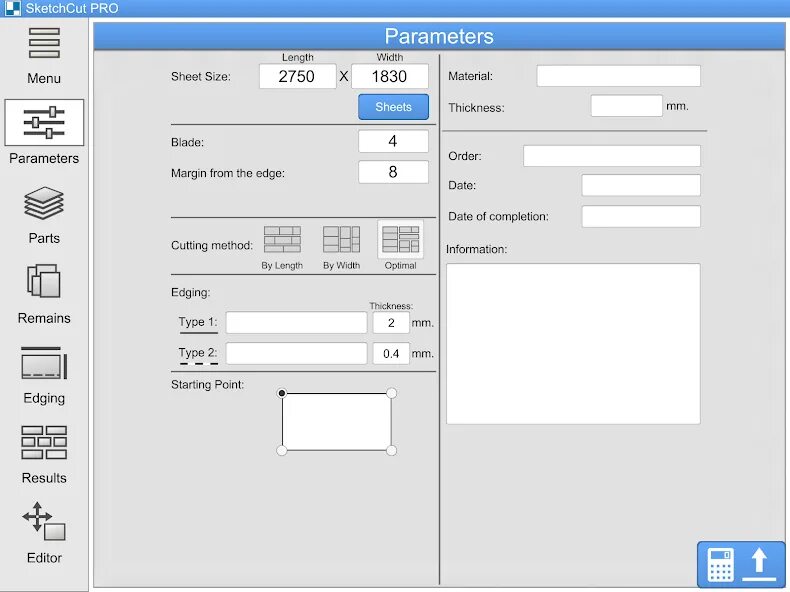Click the Edging label in sidebar
The height and width of the screenshot is (592, 790).
[44, 399]
